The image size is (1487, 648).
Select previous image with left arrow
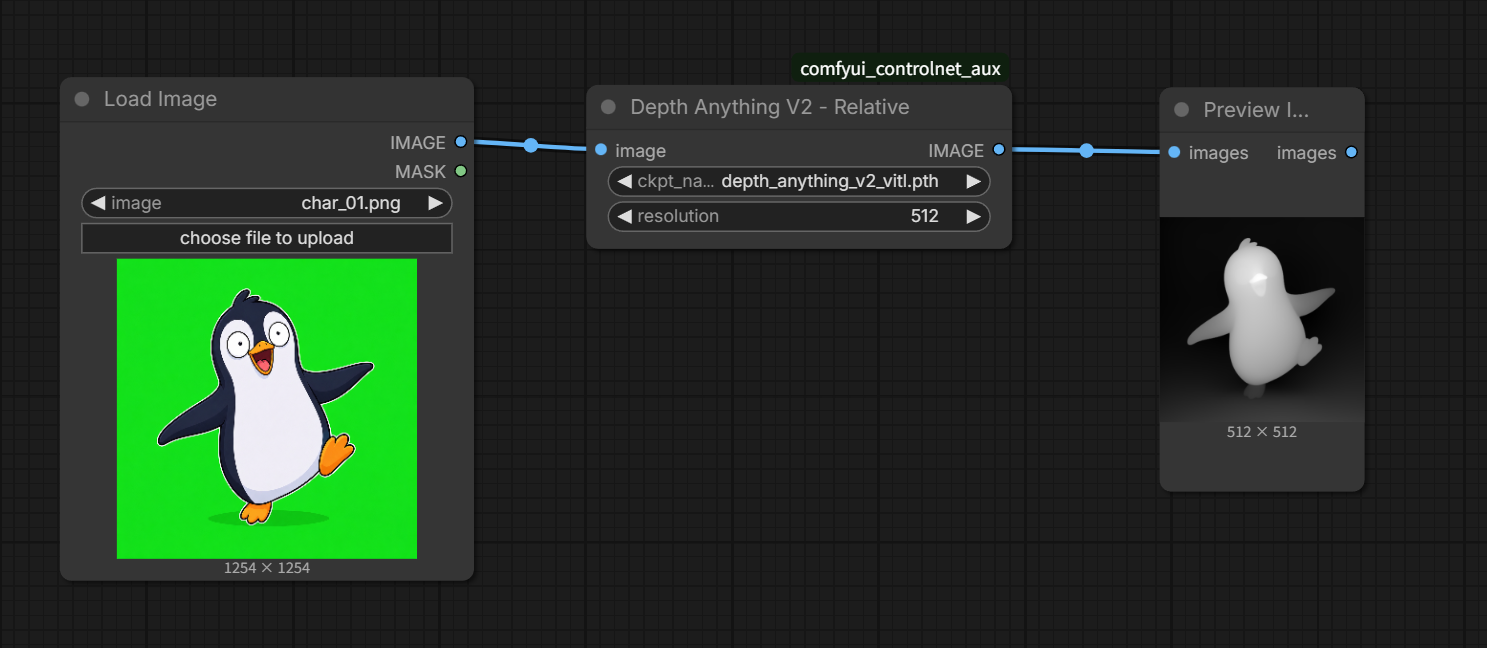(x=98, y=203)
